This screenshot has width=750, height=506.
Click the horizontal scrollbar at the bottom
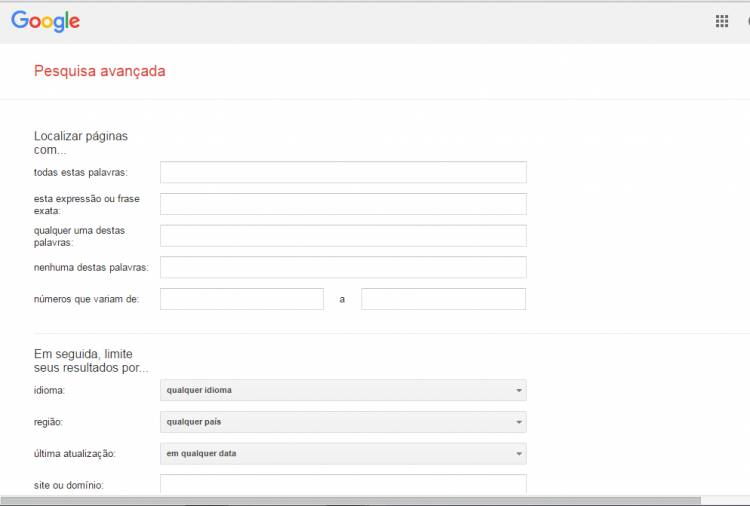[350, 500]
